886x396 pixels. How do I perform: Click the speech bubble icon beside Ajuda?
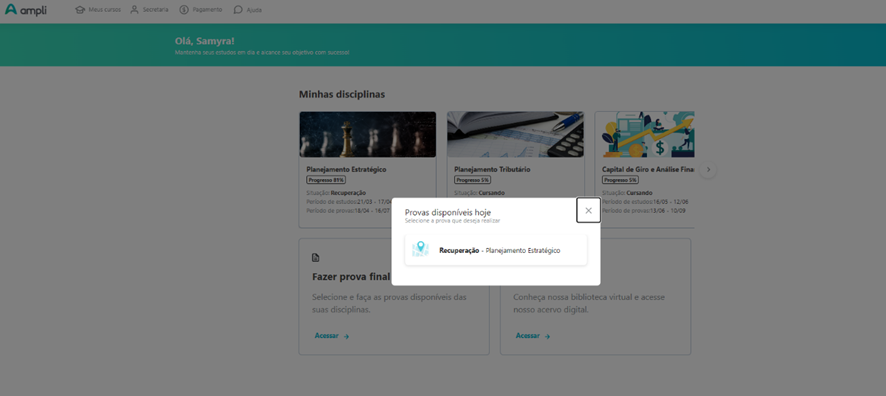pos(238,10)
